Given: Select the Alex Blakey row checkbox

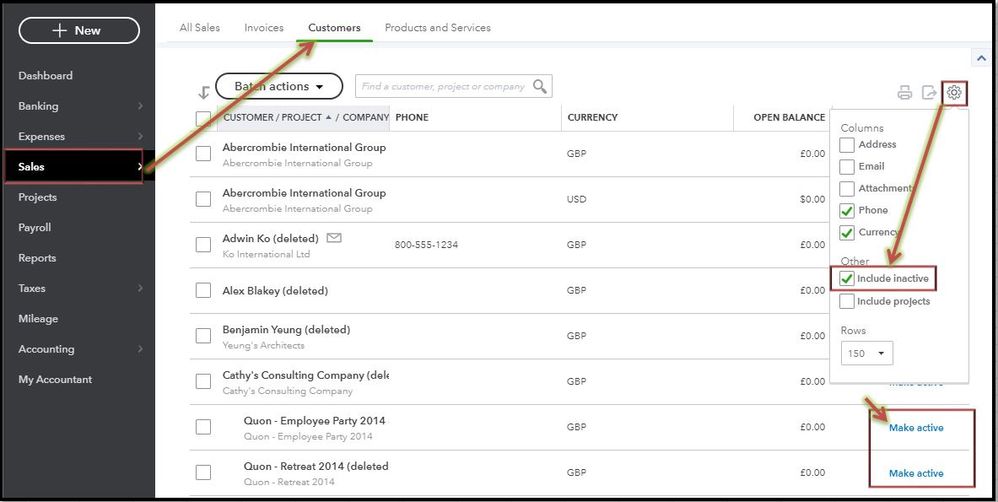Looking at the screenshot, I should [204, 291].
